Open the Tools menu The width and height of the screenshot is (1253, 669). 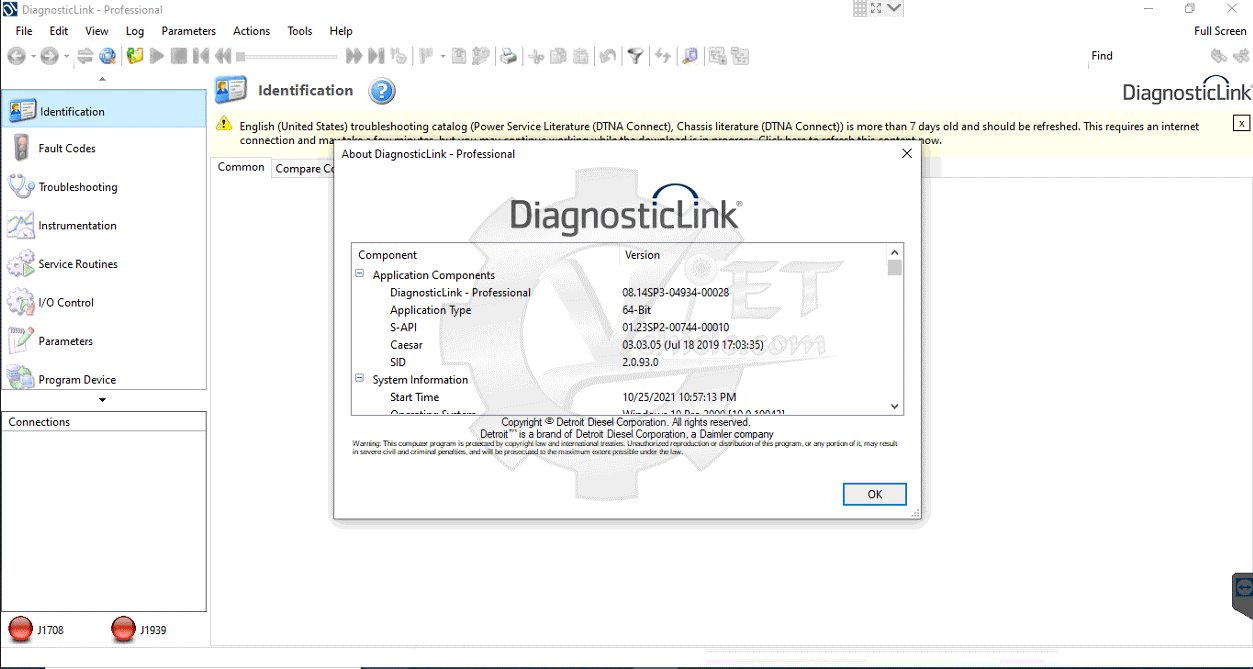[300, 31]
